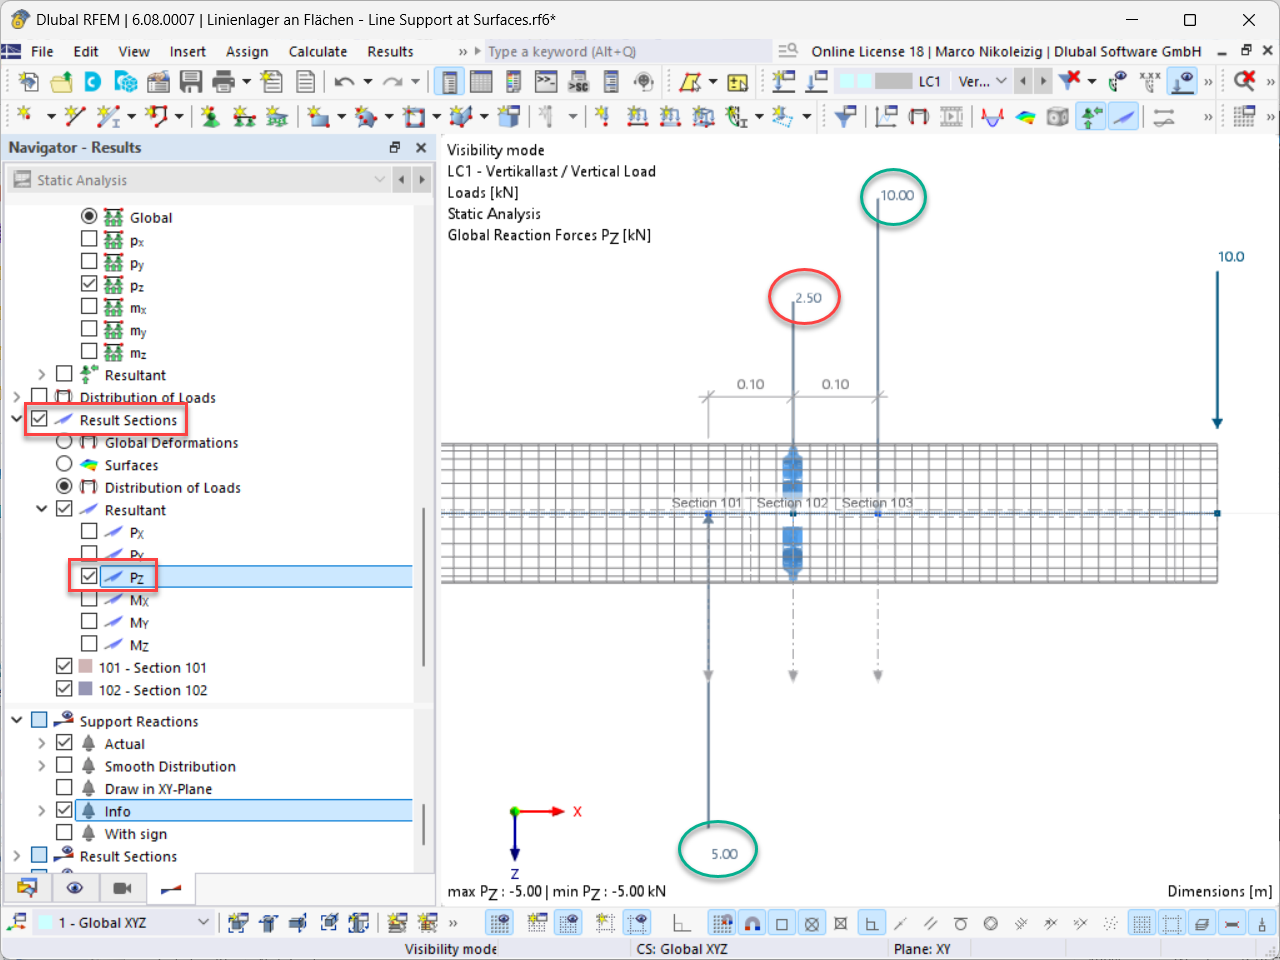Image resolution: width=1280 pixels, height=960 pixels.
Task: Select the Display Navigator icon in the toolbar
Action: [x=448, y=81]
